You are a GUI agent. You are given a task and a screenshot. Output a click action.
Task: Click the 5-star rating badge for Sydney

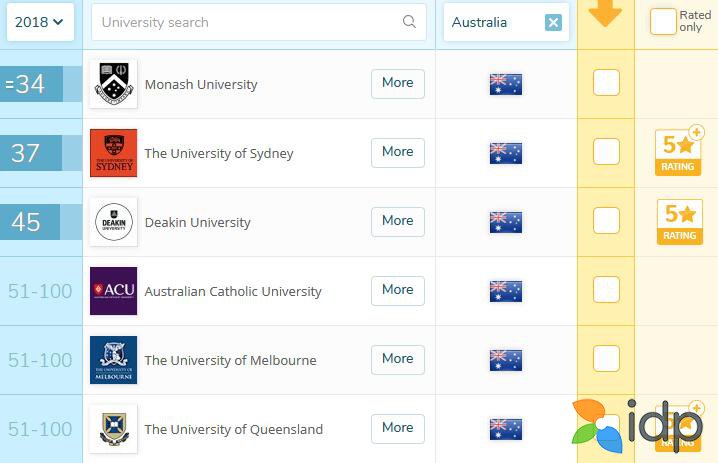pos(677,153)
